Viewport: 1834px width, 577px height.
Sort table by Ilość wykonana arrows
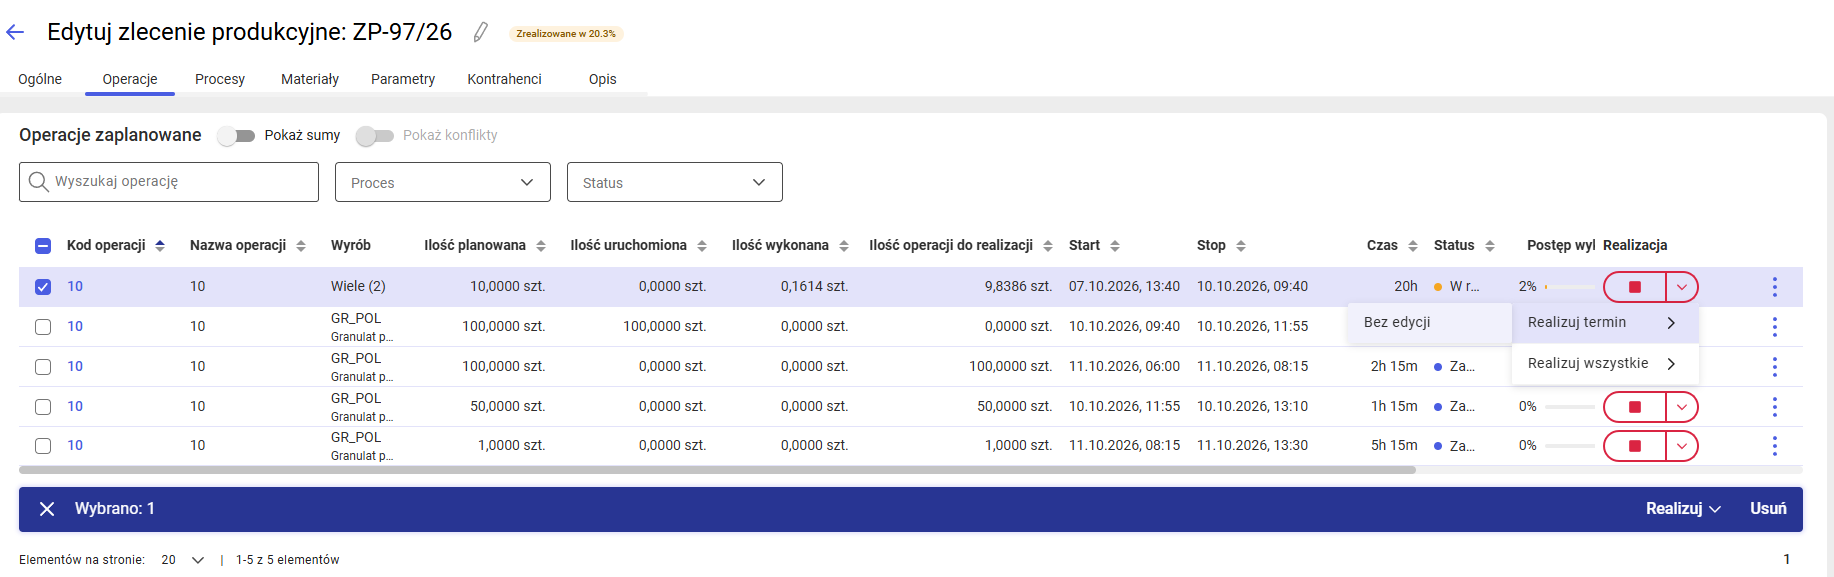click(x=844, y=246)
